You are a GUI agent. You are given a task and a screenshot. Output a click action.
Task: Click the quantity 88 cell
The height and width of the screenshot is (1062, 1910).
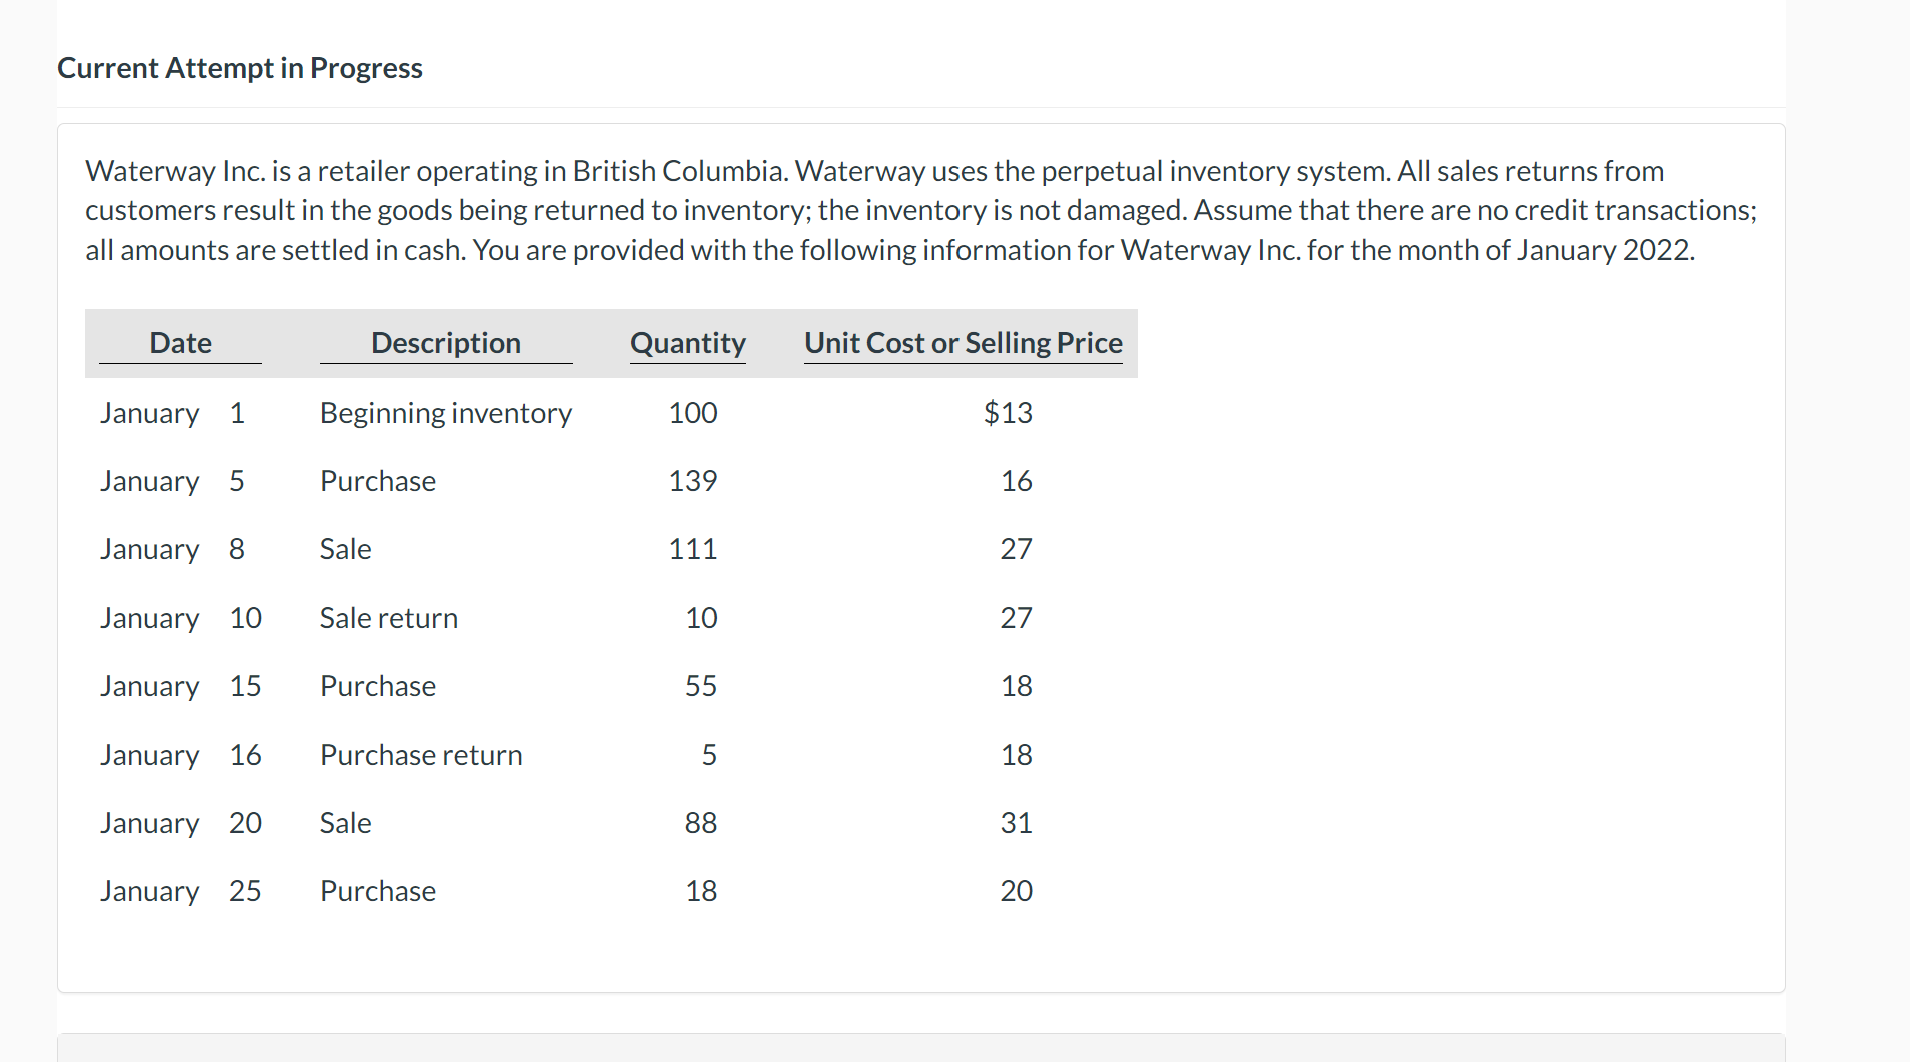click(700, 823)
